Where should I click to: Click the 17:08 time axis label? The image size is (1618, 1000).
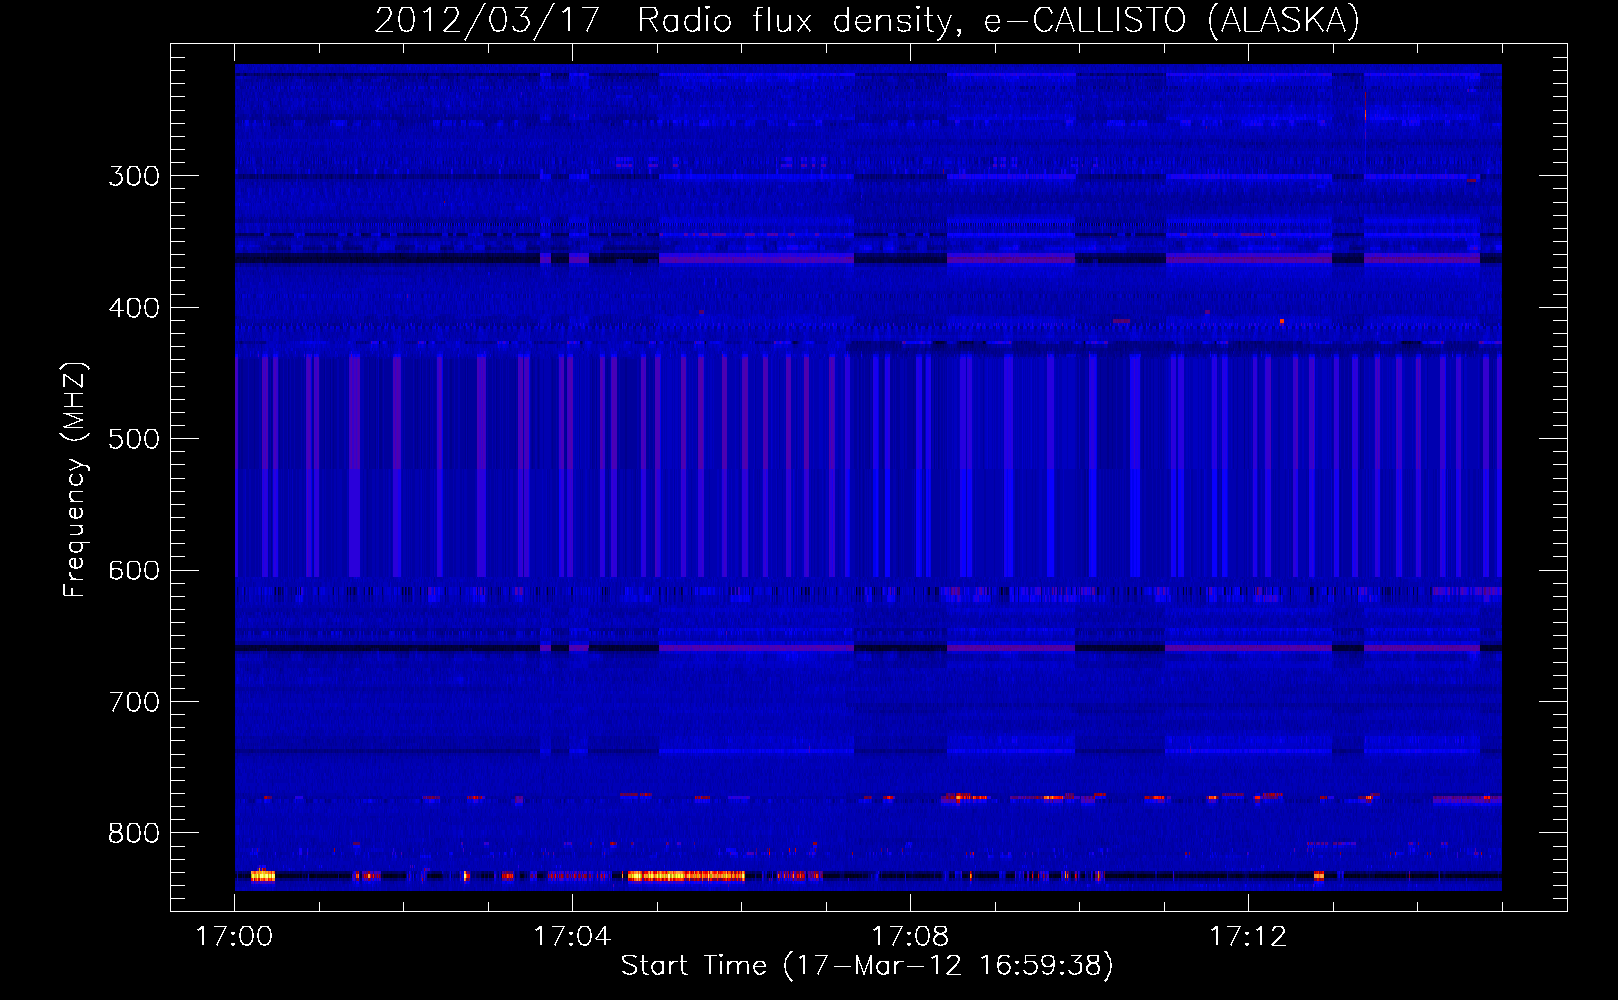tap(909, 936)
